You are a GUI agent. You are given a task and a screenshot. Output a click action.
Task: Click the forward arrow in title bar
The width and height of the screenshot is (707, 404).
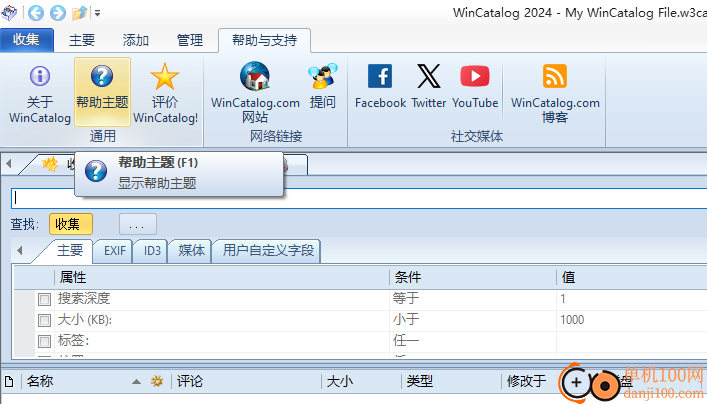coord(58,13)
